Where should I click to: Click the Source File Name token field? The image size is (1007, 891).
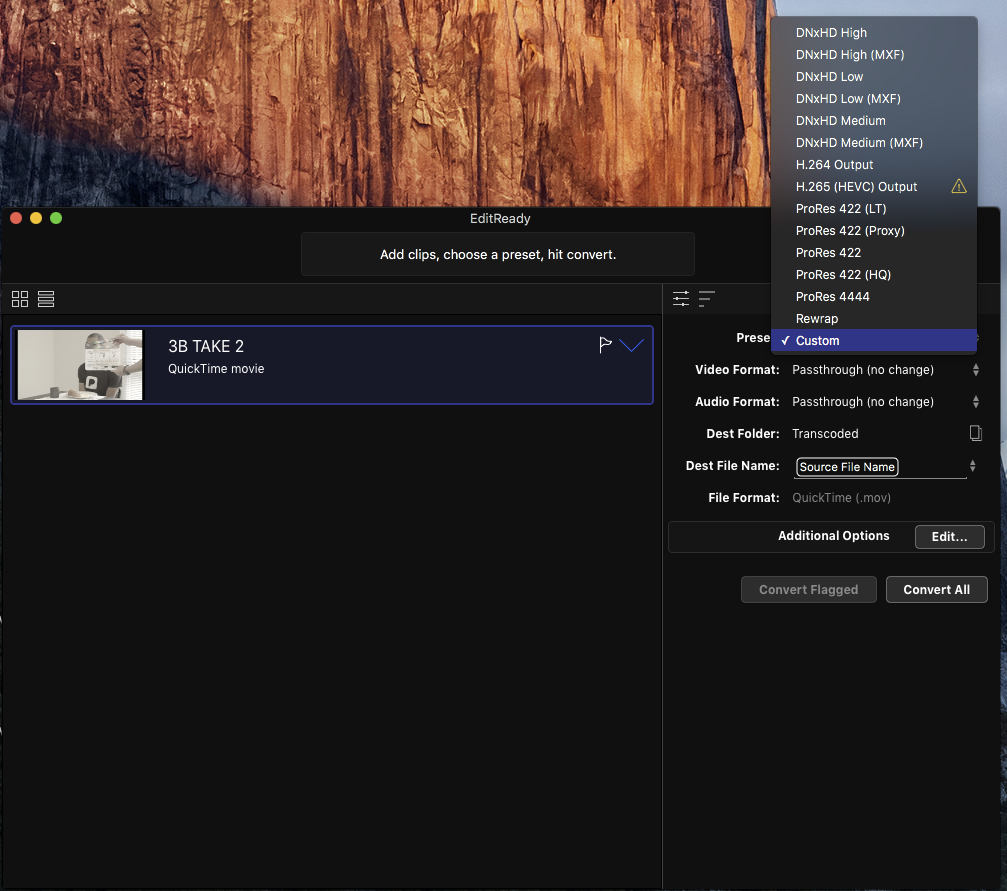pos(847,467)
